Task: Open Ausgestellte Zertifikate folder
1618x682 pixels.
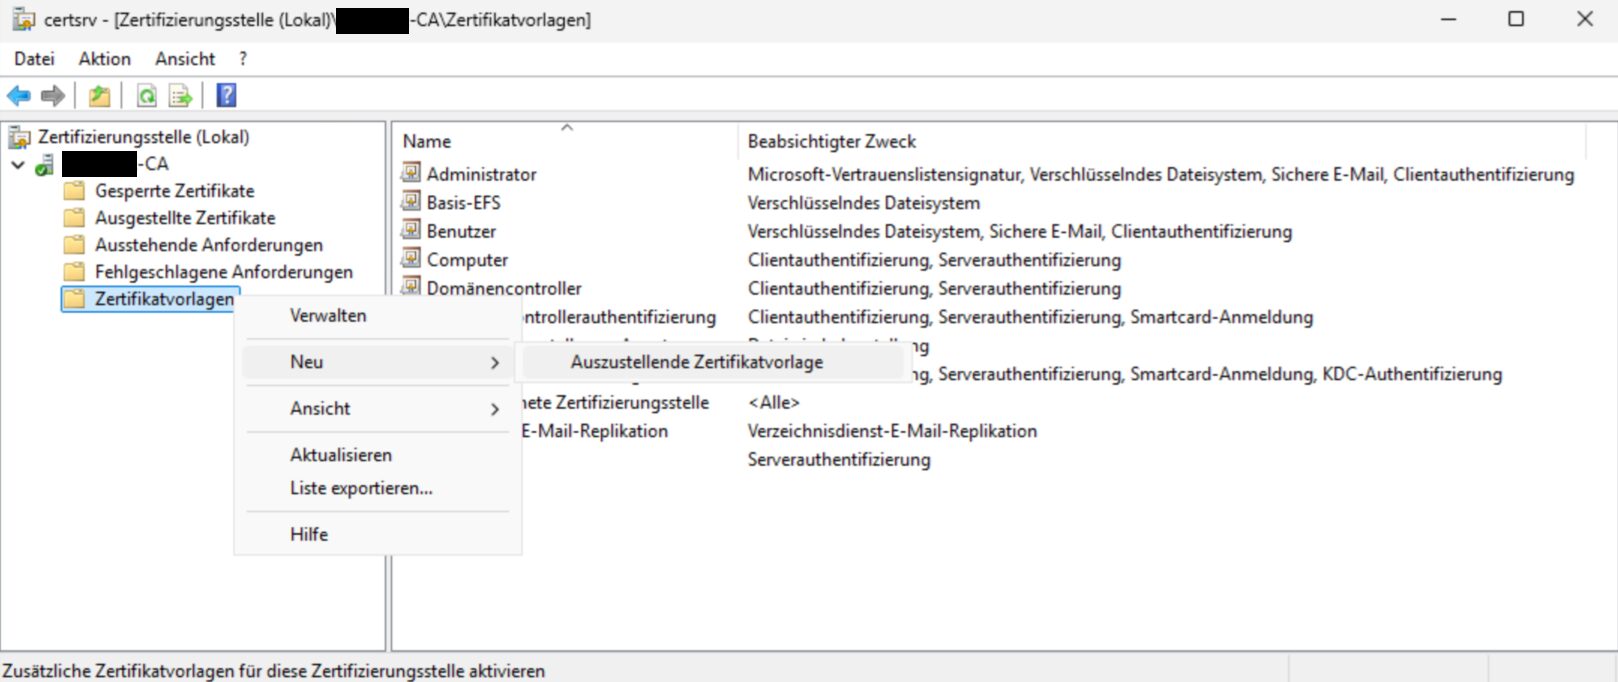Action: click(x=184, y=218)
